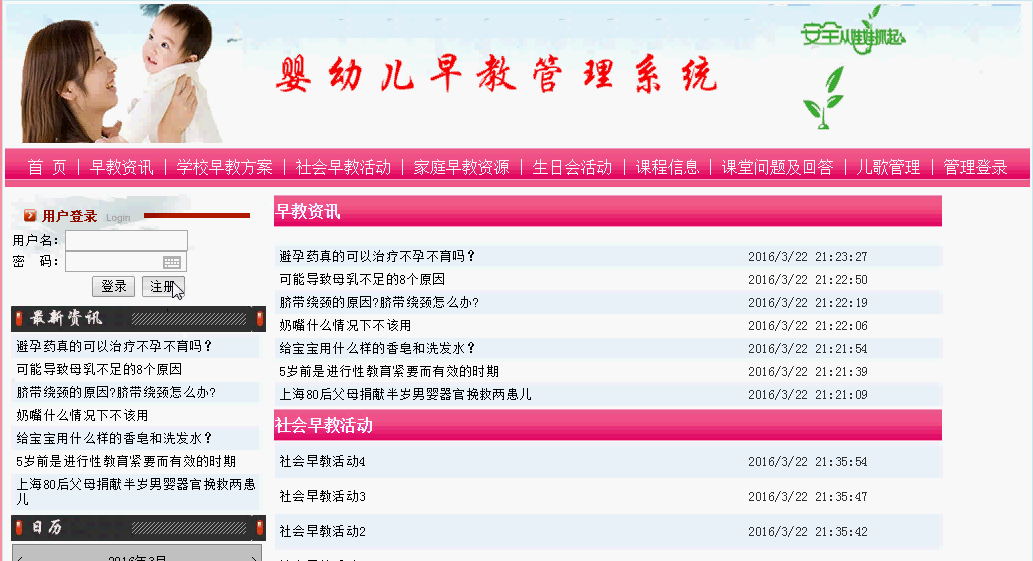
Task: Open the 社会早教活动4 article link
Action: click(x=323, y=462)
